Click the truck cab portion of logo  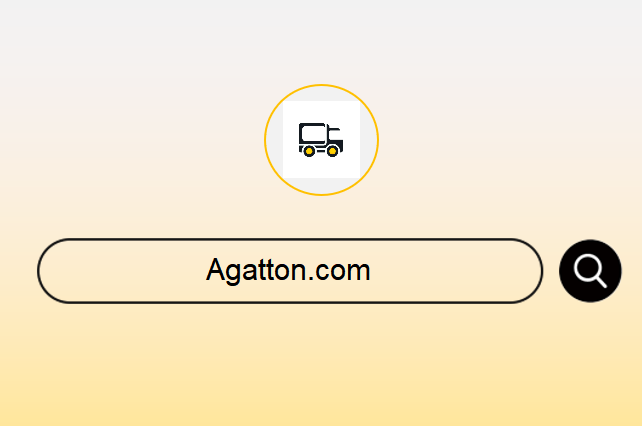pos(335,138)
